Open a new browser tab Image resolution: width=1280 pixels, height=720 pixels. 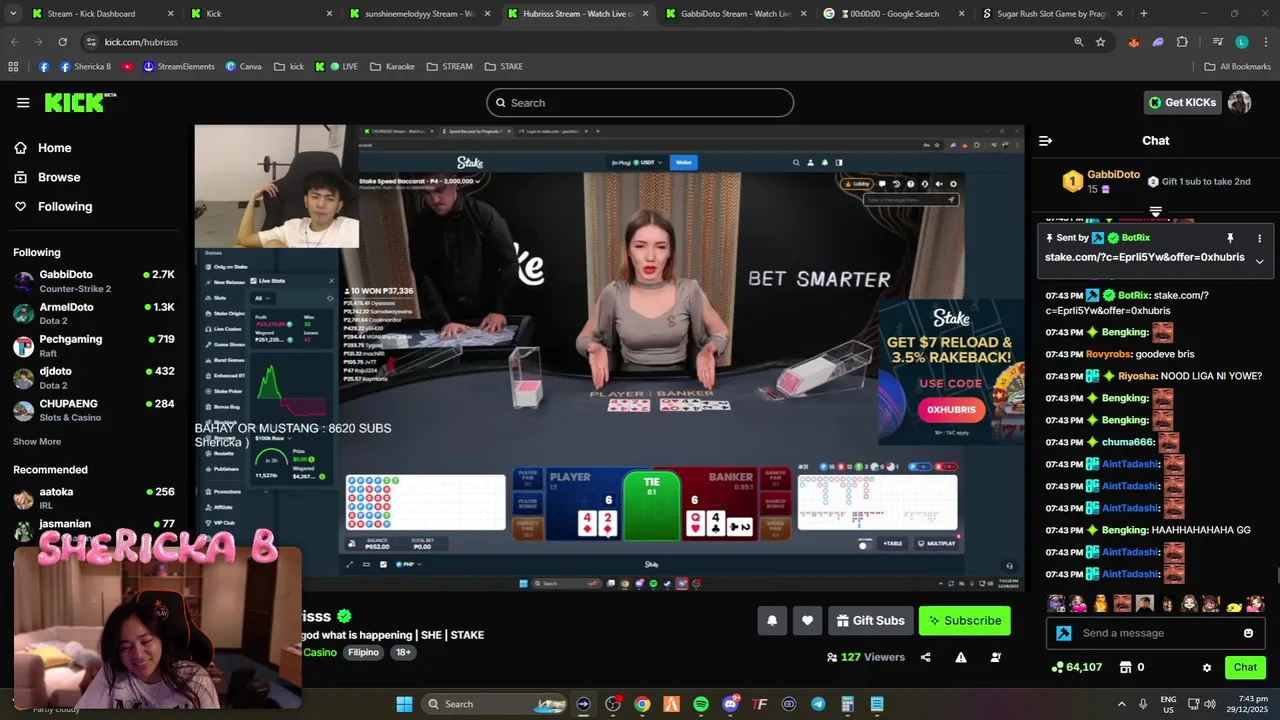1143,14
